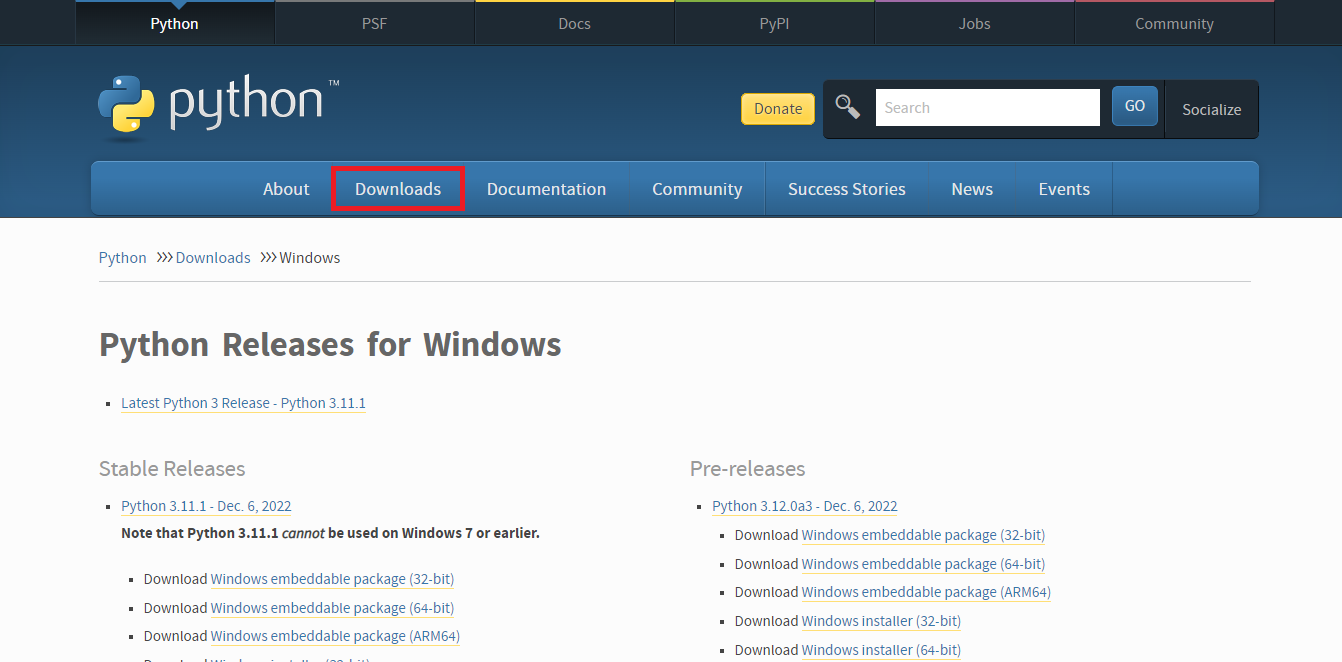This screenshot has height=662, width=1342.
Task: Click the GO search button
Action: (1135, 106)
